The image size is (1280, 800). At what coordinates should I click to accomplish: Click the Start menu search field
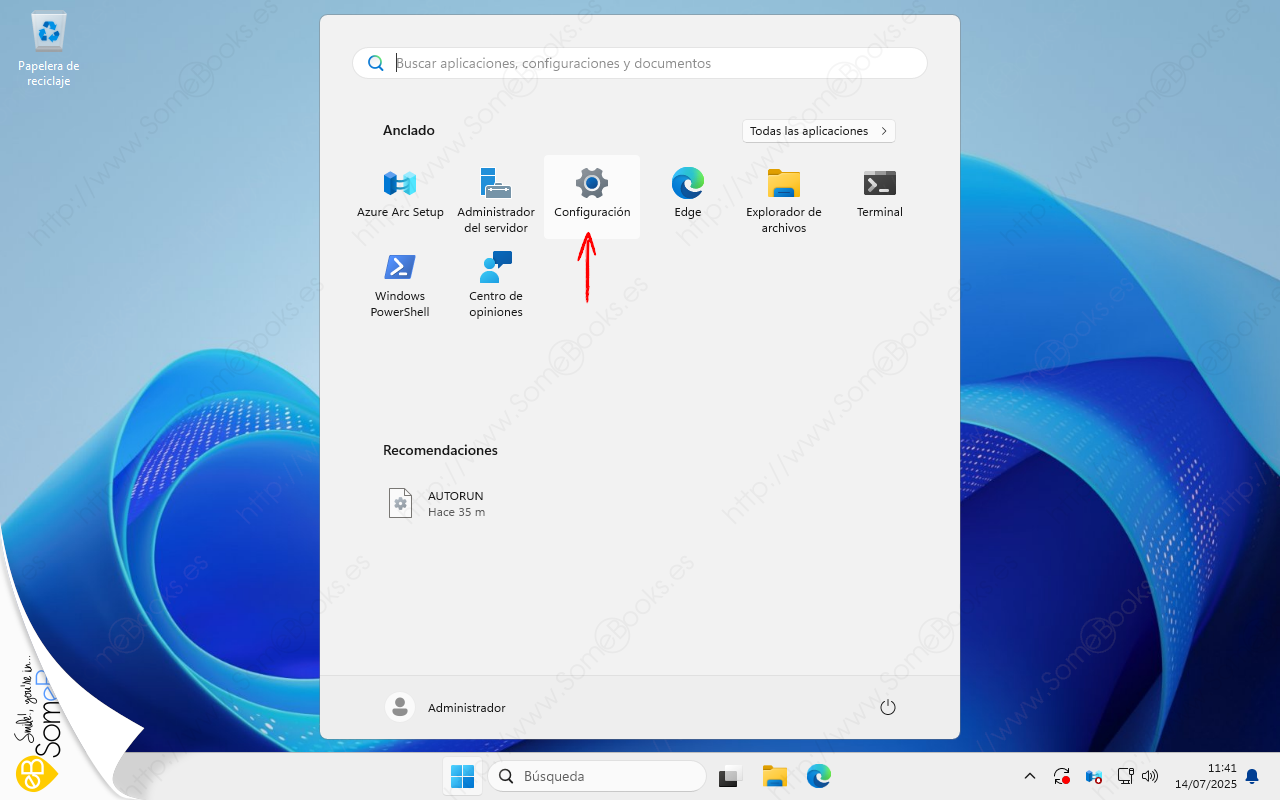point(640,63)
